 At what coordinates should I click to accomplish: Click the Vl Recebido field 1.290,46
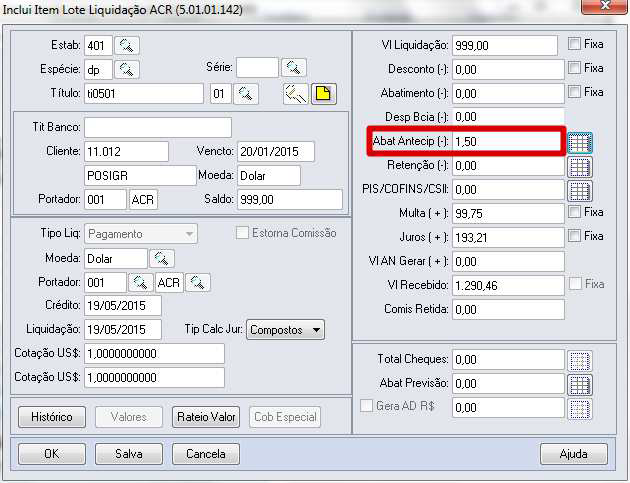click(508, 285)
